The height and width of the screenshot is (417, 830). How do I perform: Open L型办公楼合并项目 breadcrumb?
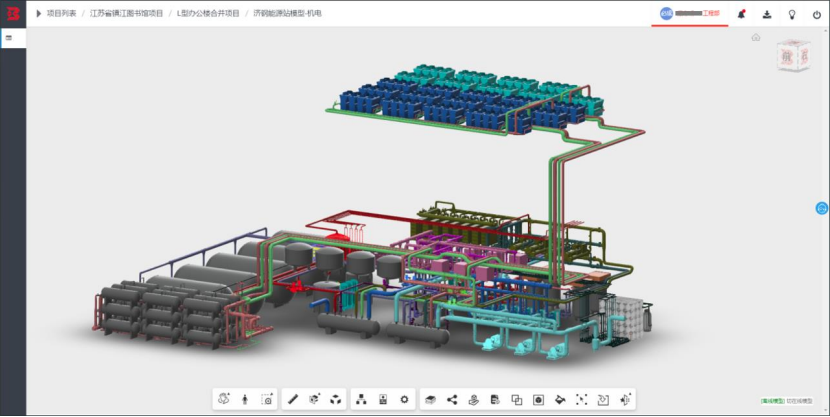point(208,14)
